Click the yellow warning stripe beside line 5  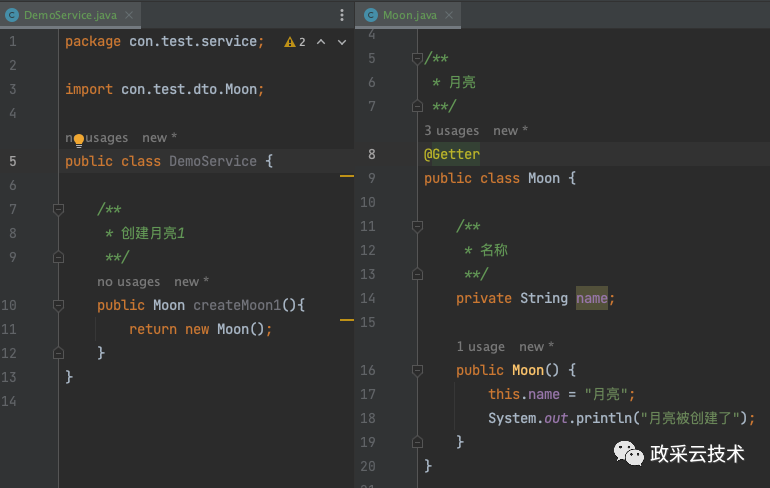[347, 175]
